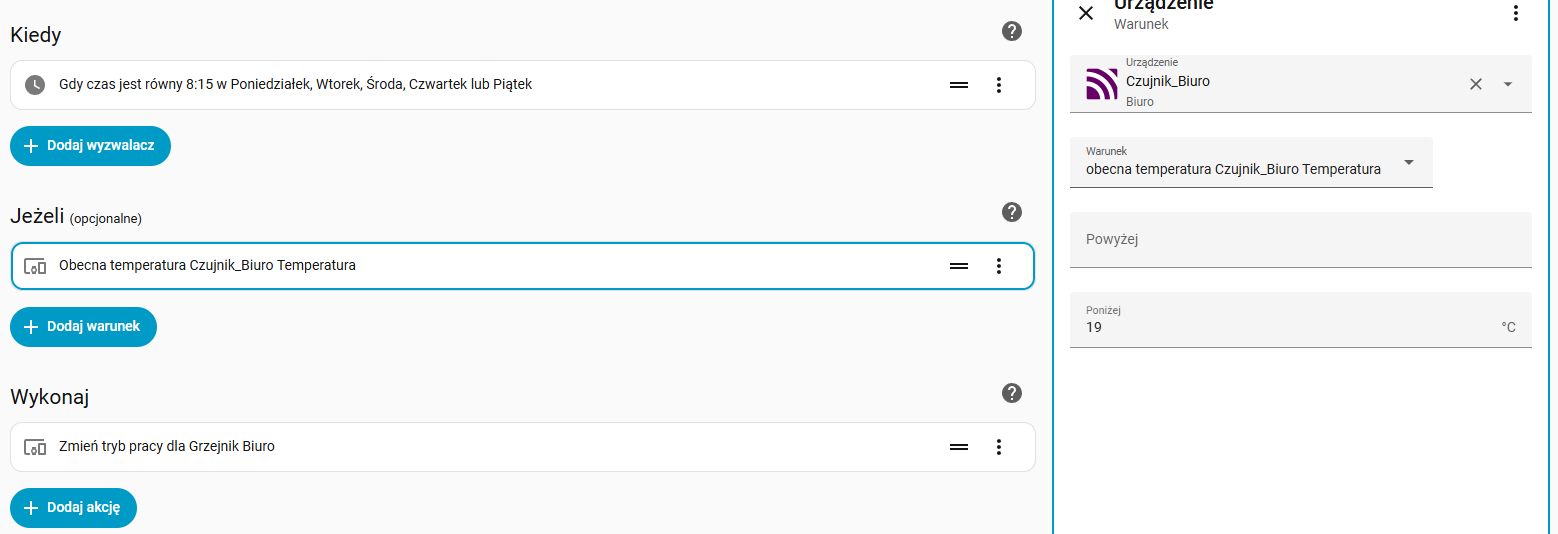Click the drag handle on the Grzejnik Biuro action
The height and width of the screenshot is (534, 1558).
(959, 447)
